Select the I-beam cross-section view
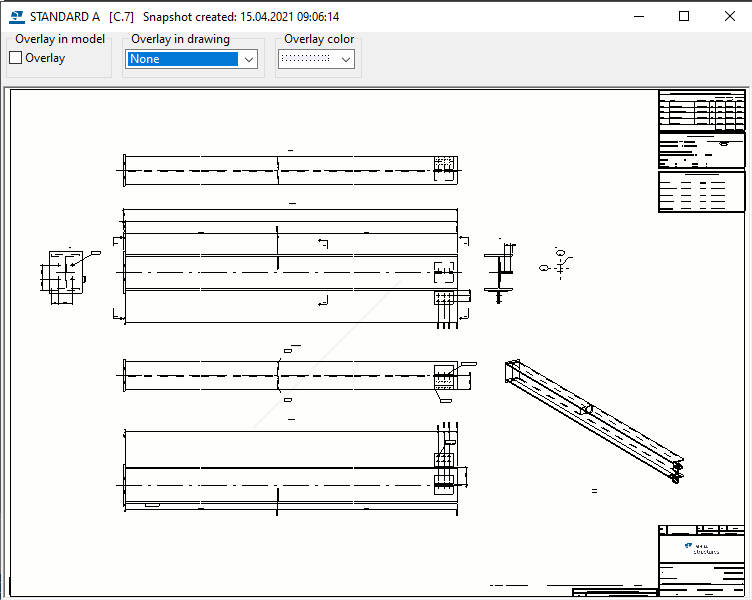This screenshot has width=752, height=600. pyautogui.click(x=499, y=270)
